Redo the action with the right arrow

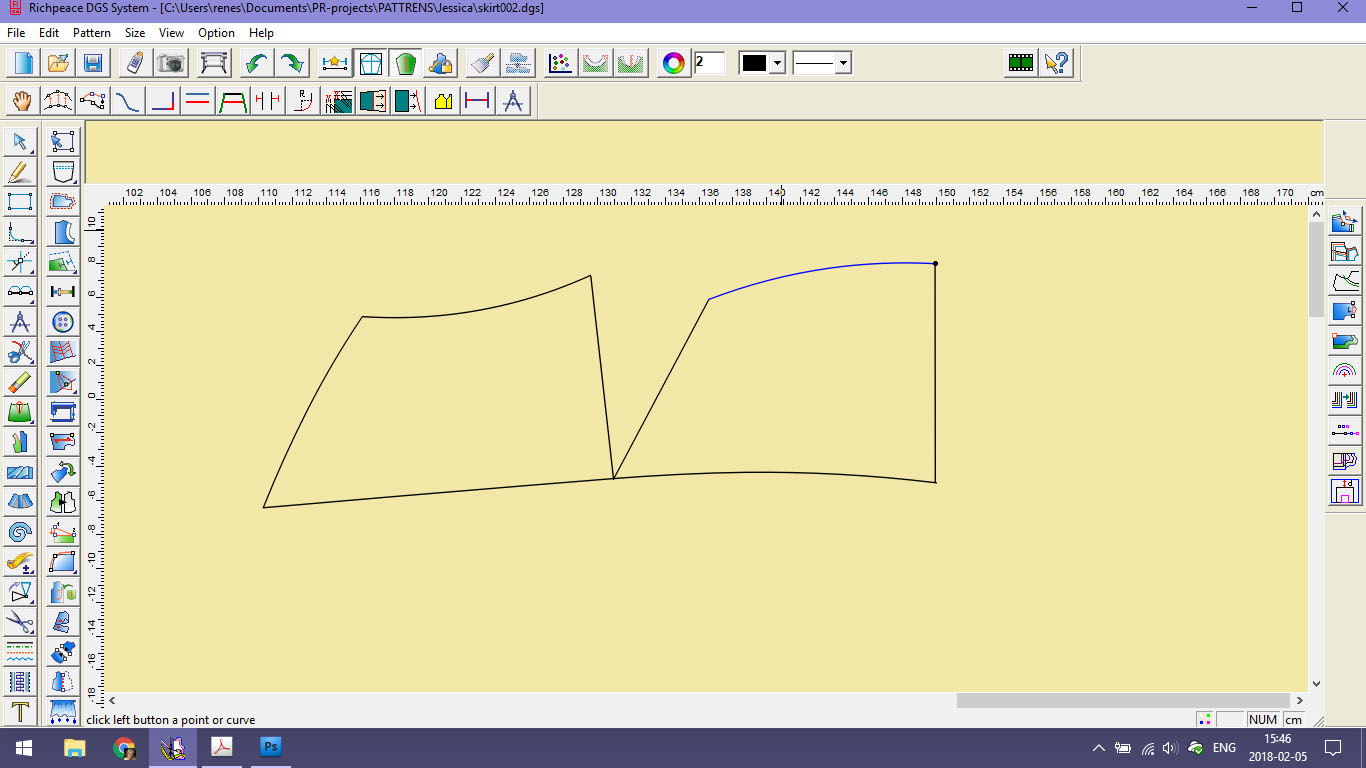point(292,63)
